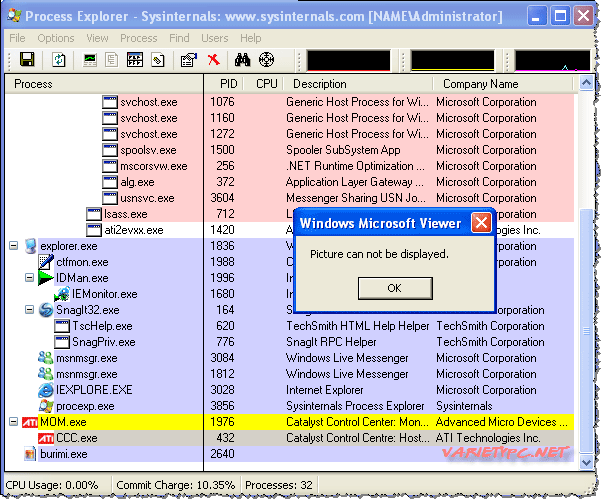Screen dimensions: 601x499
Task: Select the ati2evxx.exe process row
Action: 289,230
